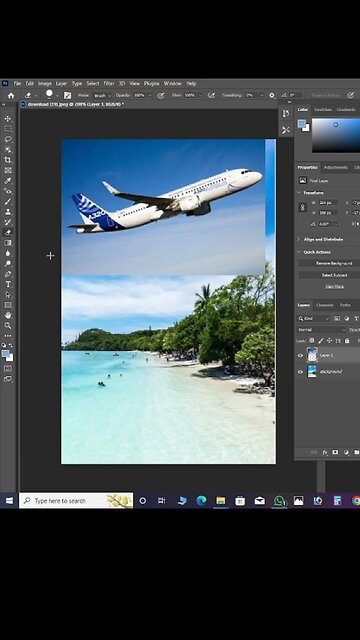Toggle lock transparent pixels

(x=312, y=340)
